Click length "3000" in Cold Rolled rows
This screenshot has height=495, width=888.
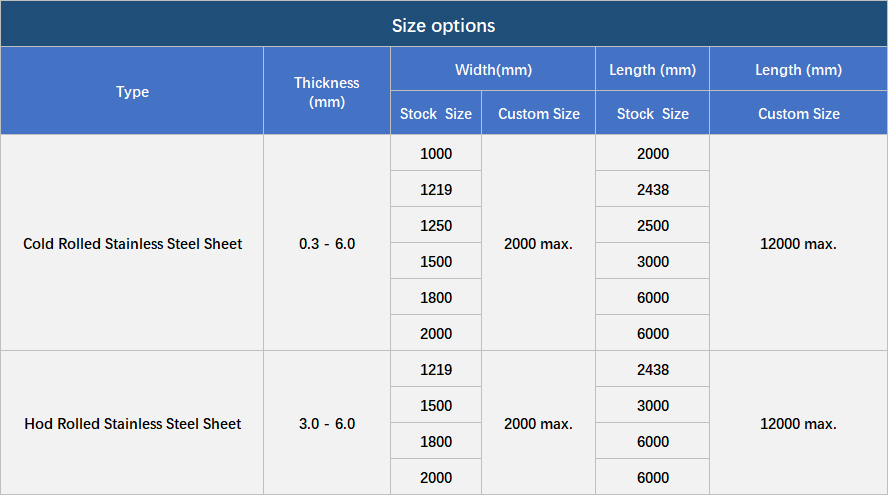(653, 262)
